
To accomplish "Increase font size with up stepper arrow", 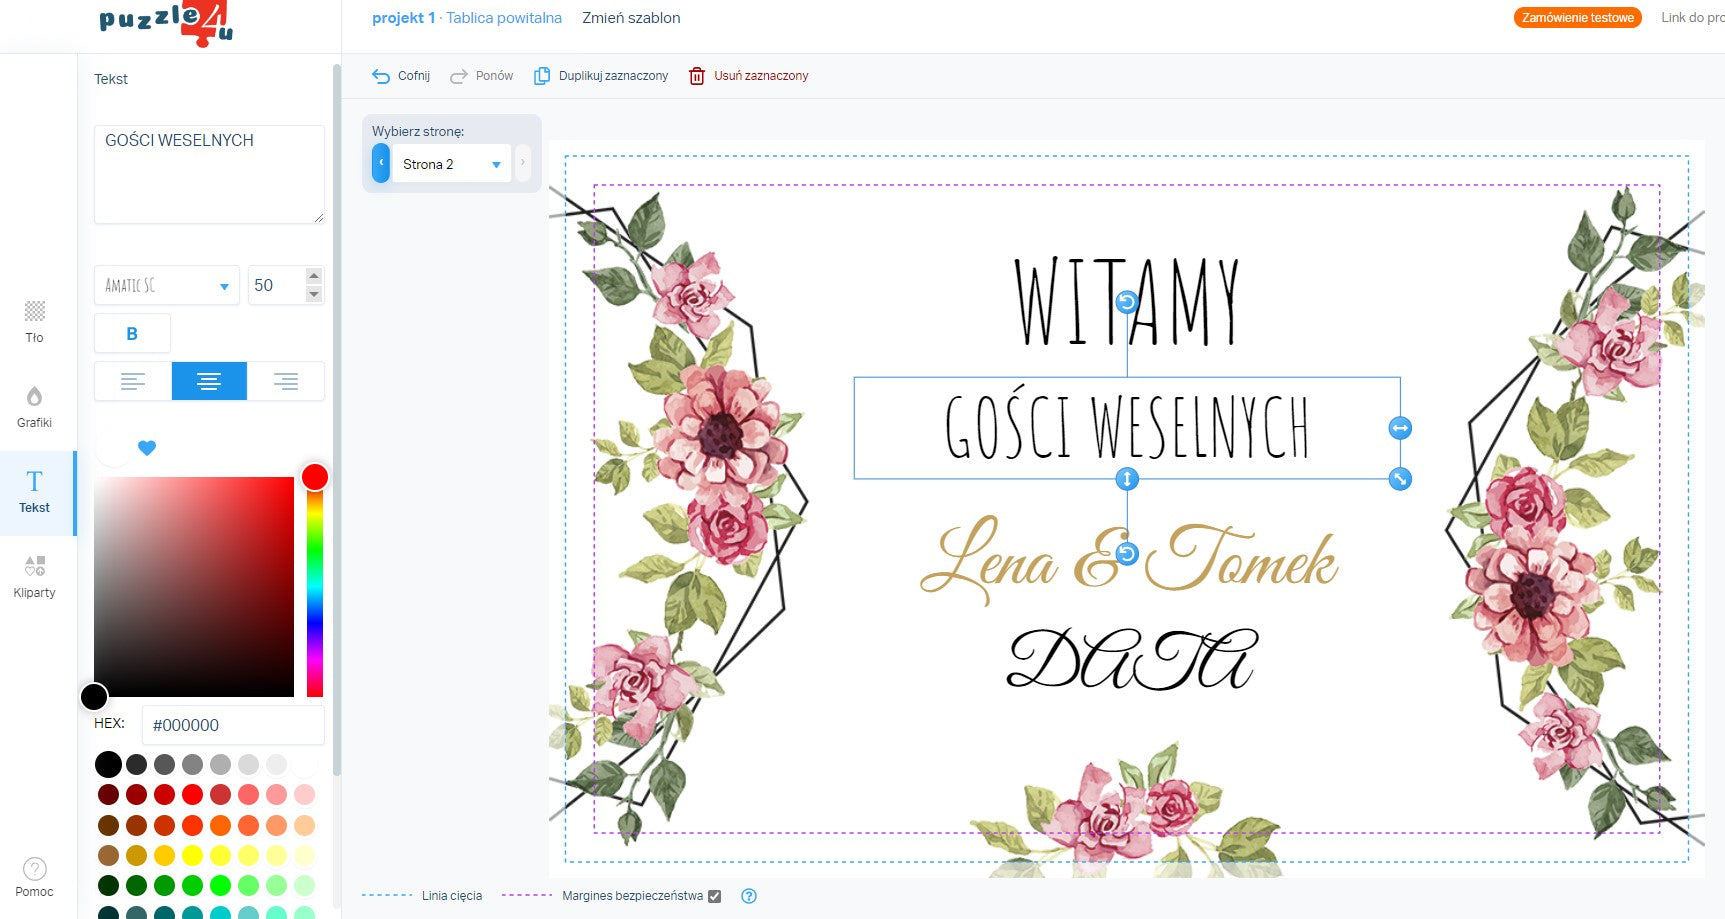I will click(314, 276).
